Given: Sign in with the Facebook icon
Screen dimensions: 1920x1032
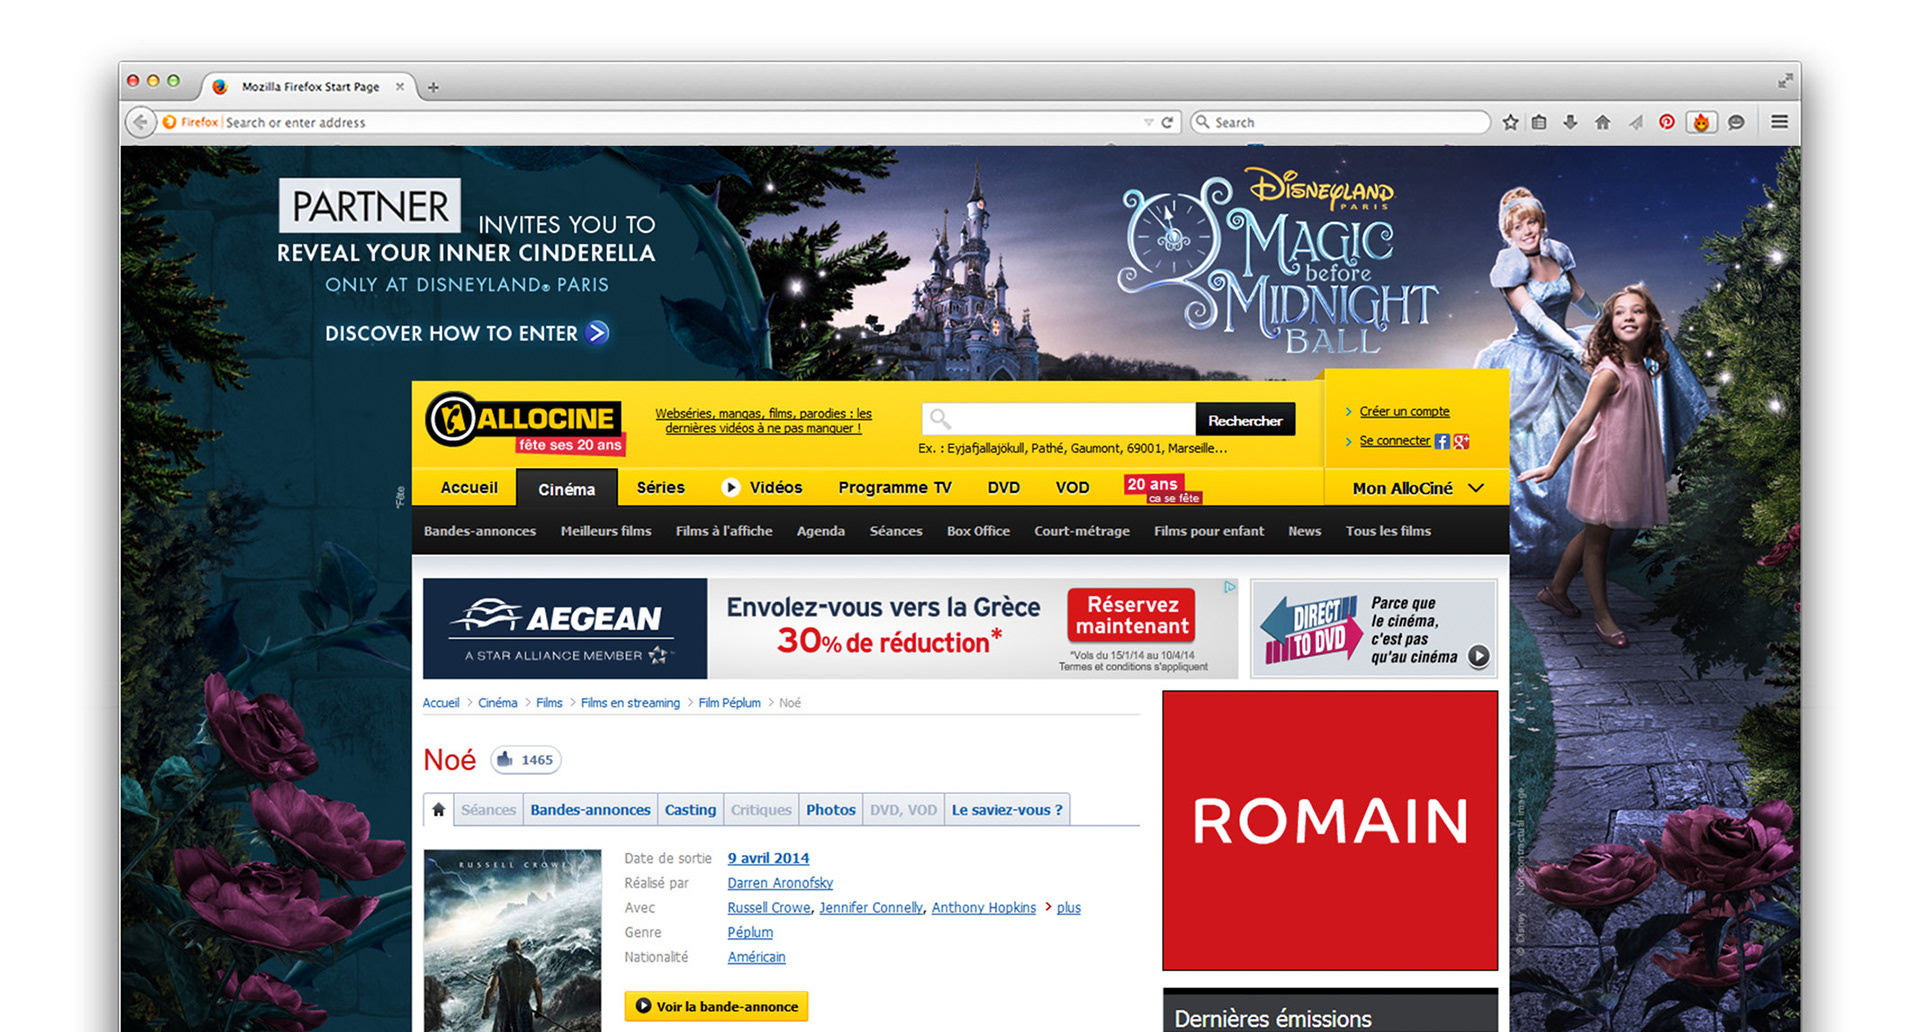Looking at the screenshot, I should click(x=1441, y=441).
